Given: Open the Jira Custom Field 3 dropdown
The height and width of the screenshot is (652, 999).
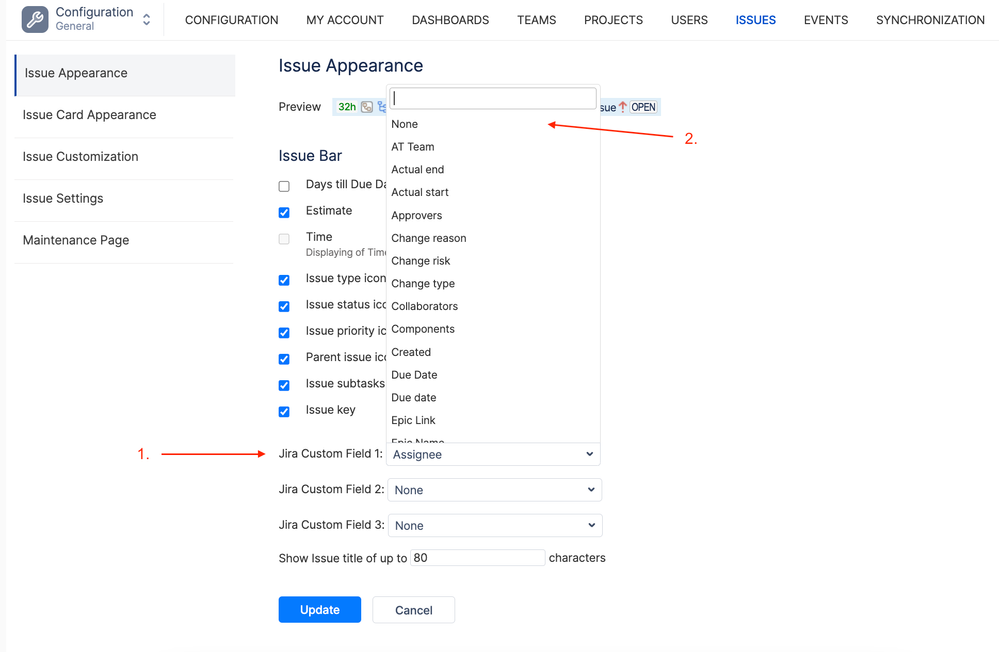Looking at the screenshot, I should click(x=494, y=526).
